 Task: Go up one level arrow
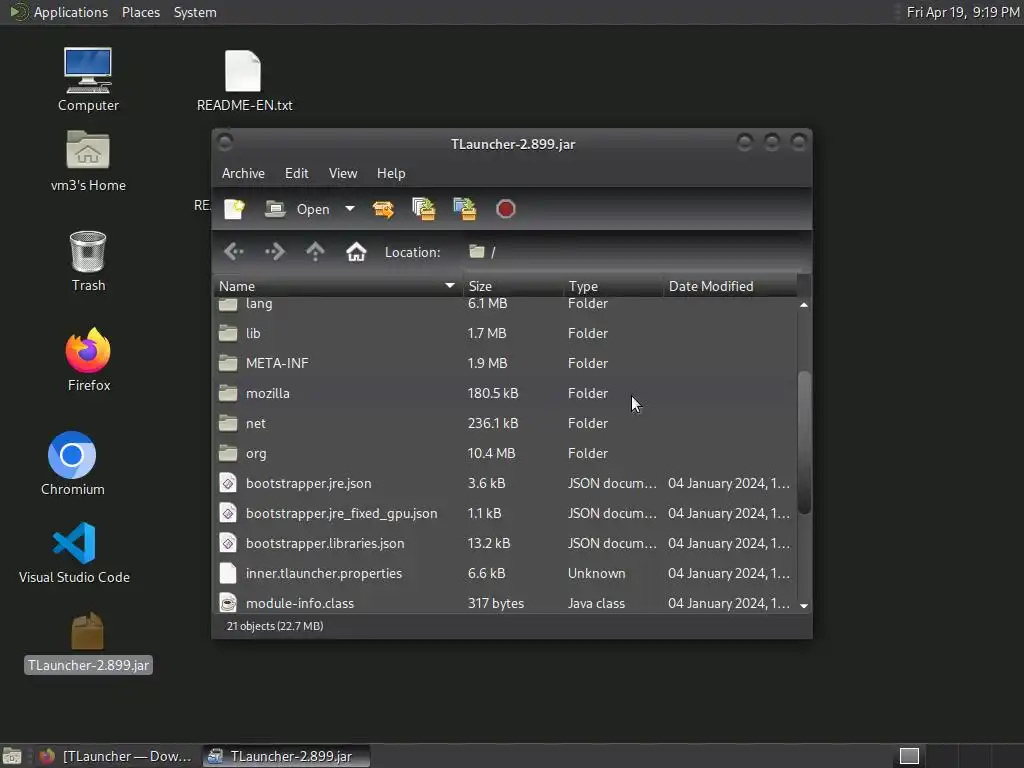click(x=315, y=251)
